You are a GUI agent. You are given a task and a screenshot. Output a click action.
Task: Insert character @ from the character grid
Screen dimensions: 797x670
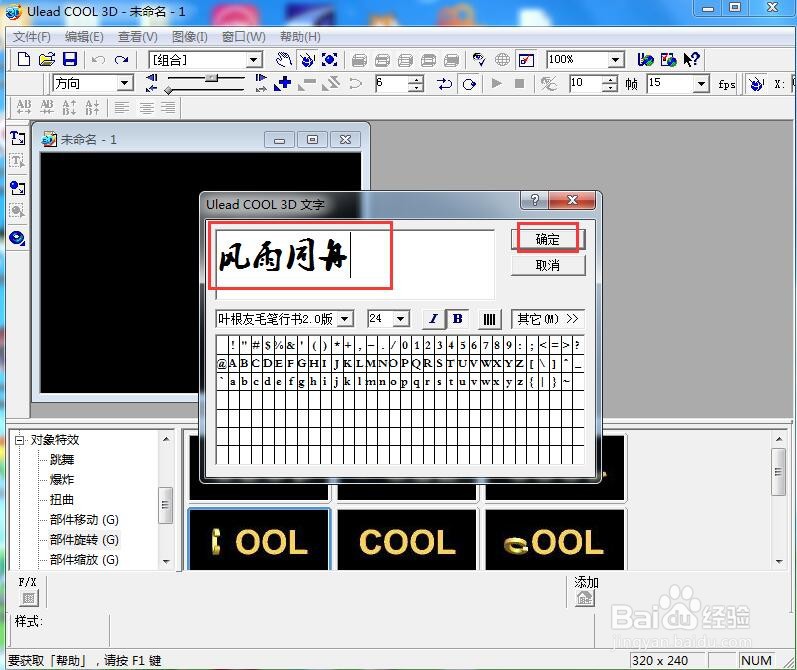click(222, 363)
